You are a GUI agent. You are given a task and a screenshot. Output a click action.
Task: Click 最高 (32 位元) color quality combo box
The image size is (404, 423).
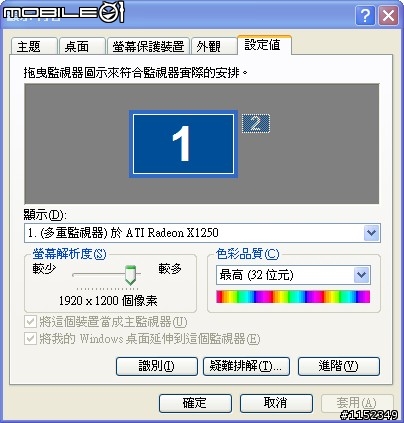coord(293,275)
